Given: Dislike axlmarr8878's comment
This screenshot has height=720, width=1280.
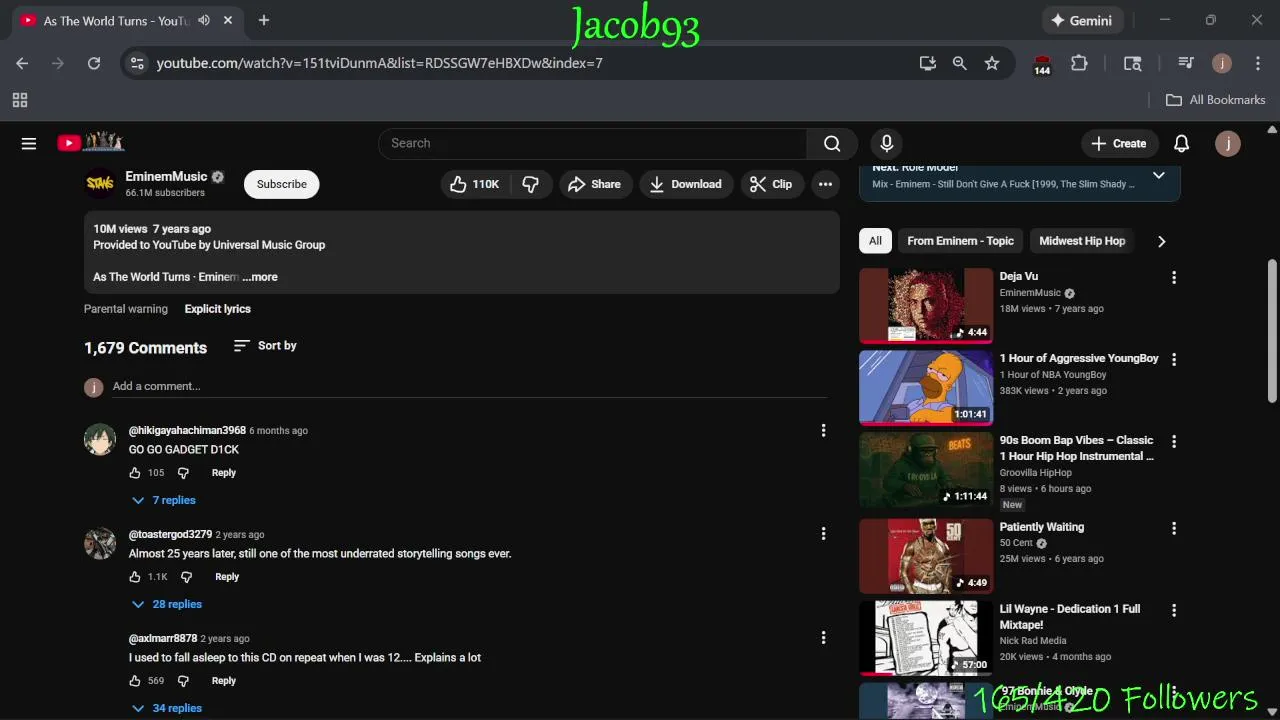Looking at the screenshot, I should pyautogui.click(x=183, y=681).
